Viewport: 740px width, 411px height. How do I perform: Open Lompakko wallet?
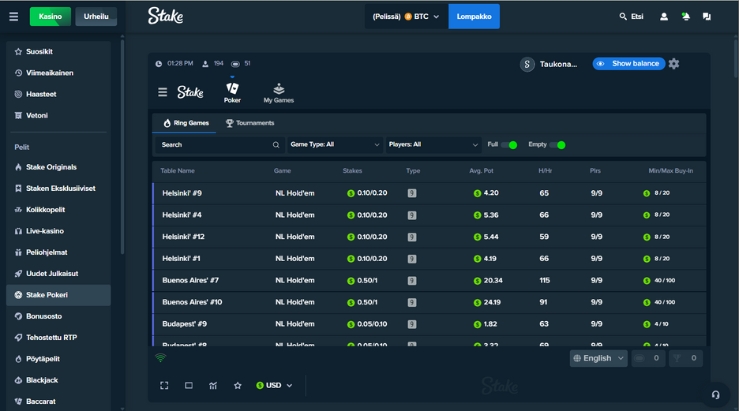coord(474,17)
